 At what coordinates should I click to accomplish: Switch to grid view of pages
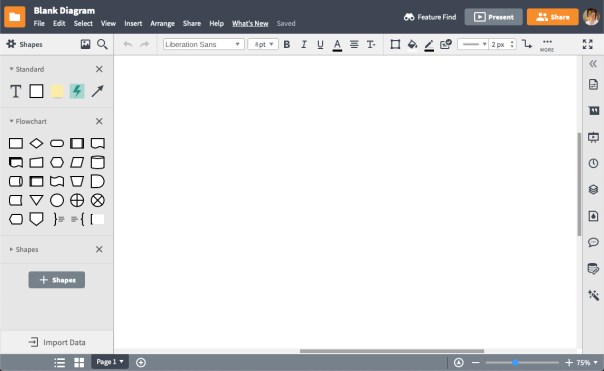pyautogui.click(x=79, y=363)
